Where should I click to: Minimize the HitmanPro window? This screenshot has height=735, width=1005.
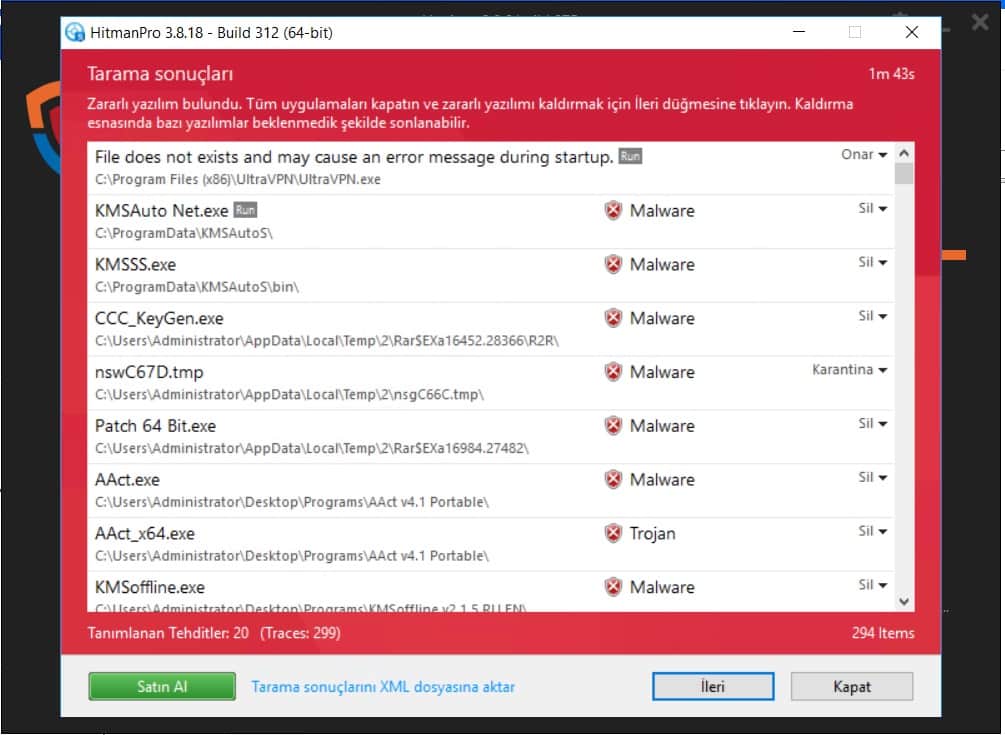(799, 32)
